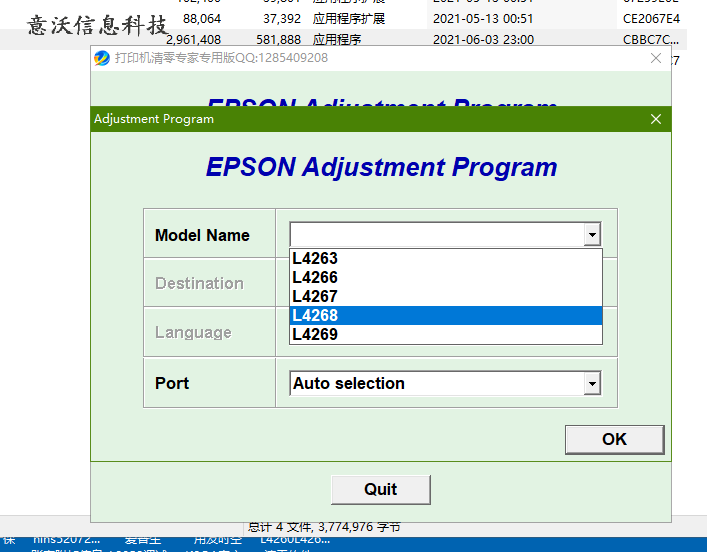Click the 37,392 packed size cell
The width and height of the screenshot is (707, 552).
pos(282,19)
